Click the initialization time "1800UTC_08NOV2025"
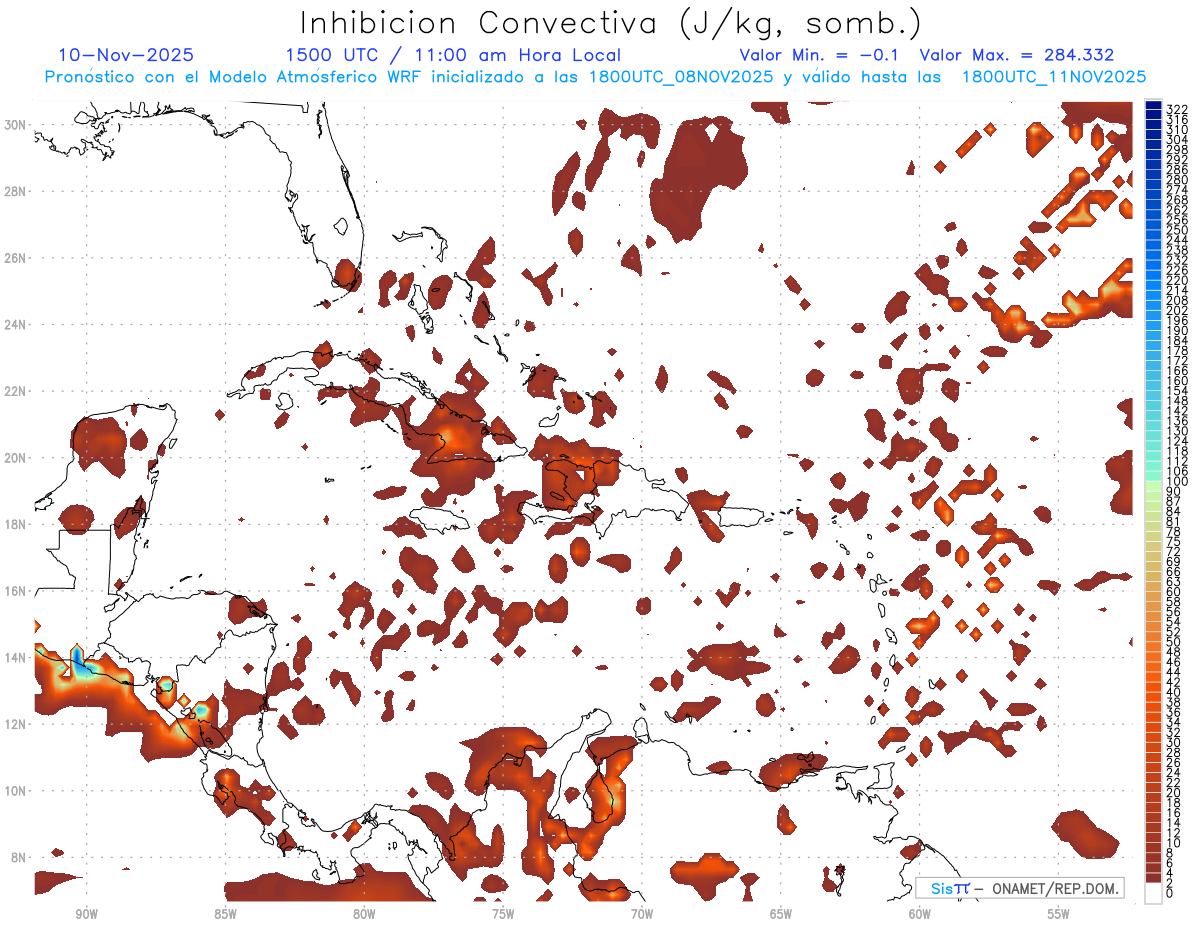Viewport: 1200px width, 927px height. [x=681, y=77]
